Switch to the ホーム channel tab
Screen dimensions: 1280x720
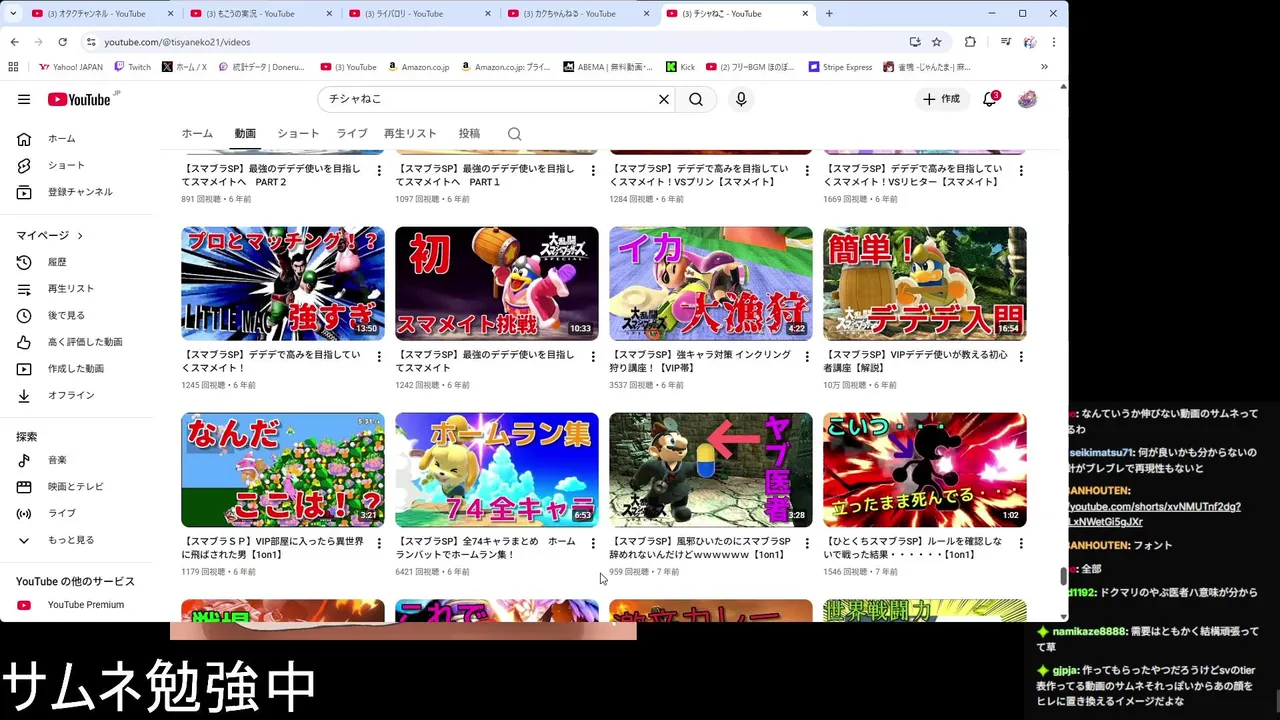pos(197,134)
